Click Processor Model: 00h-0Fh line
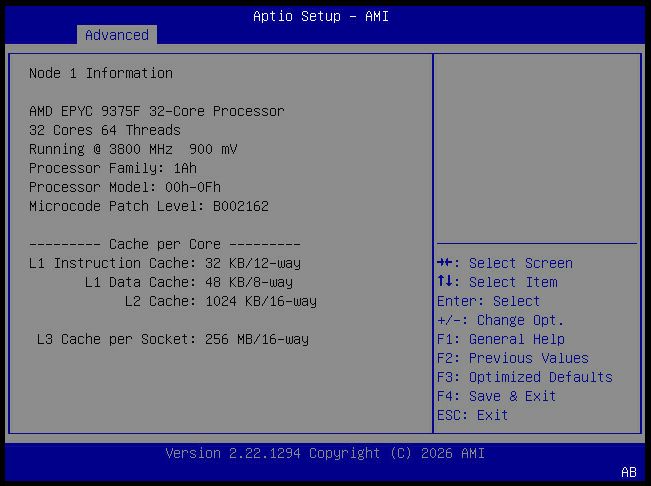The width and height of the screenshot is (651, 486). 125,187
